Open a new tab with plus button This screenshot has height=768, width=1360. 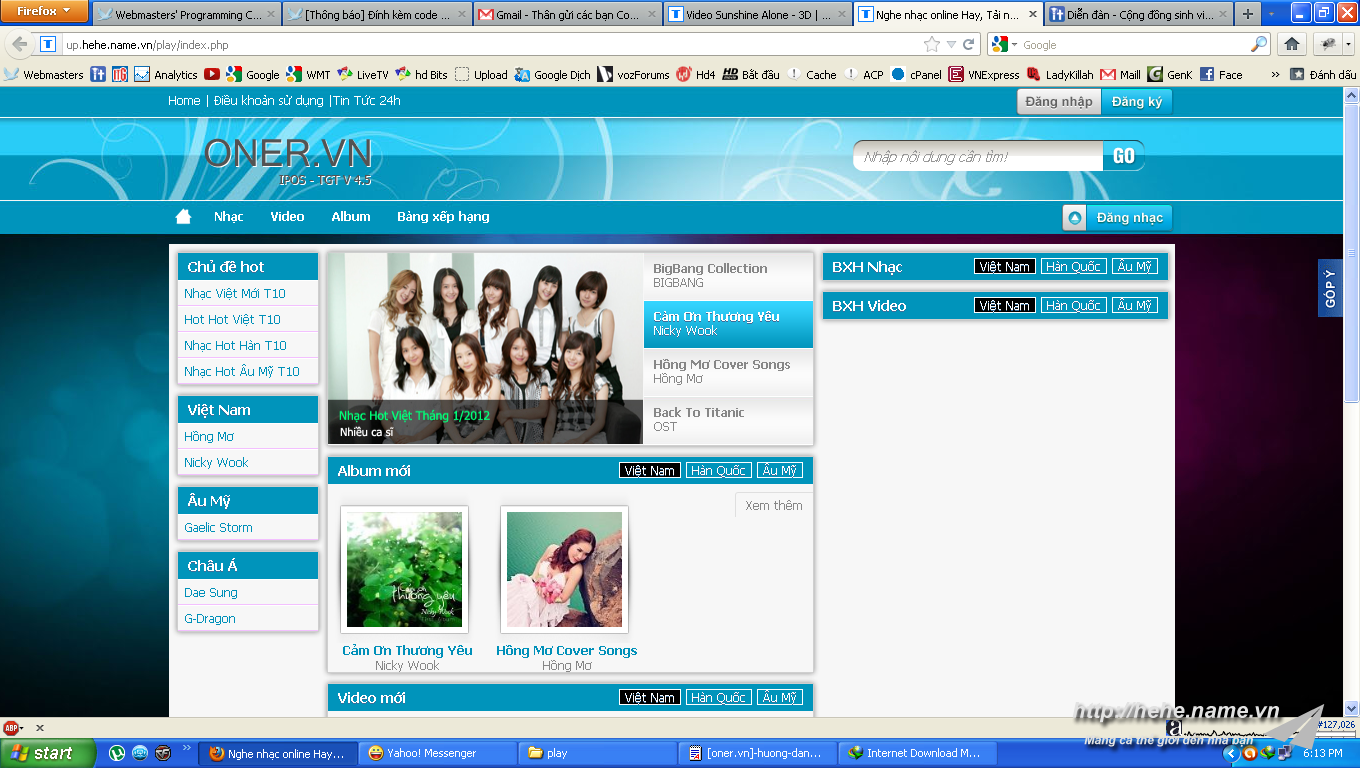pyautogui.click(x=1247, y=14)
